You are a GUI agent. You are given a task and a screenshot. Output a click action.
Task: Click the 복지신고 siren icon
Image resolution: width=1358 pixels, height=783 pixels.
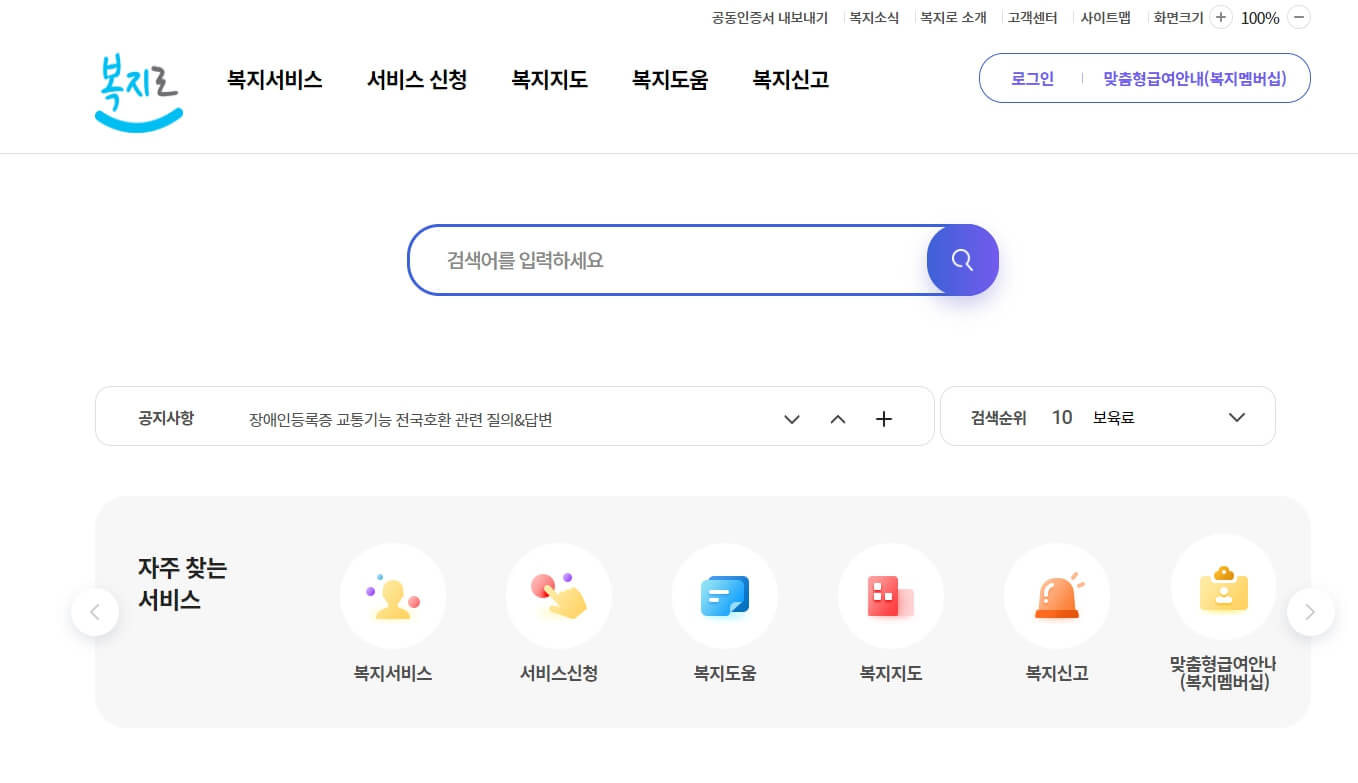[x=1057, y=595]
